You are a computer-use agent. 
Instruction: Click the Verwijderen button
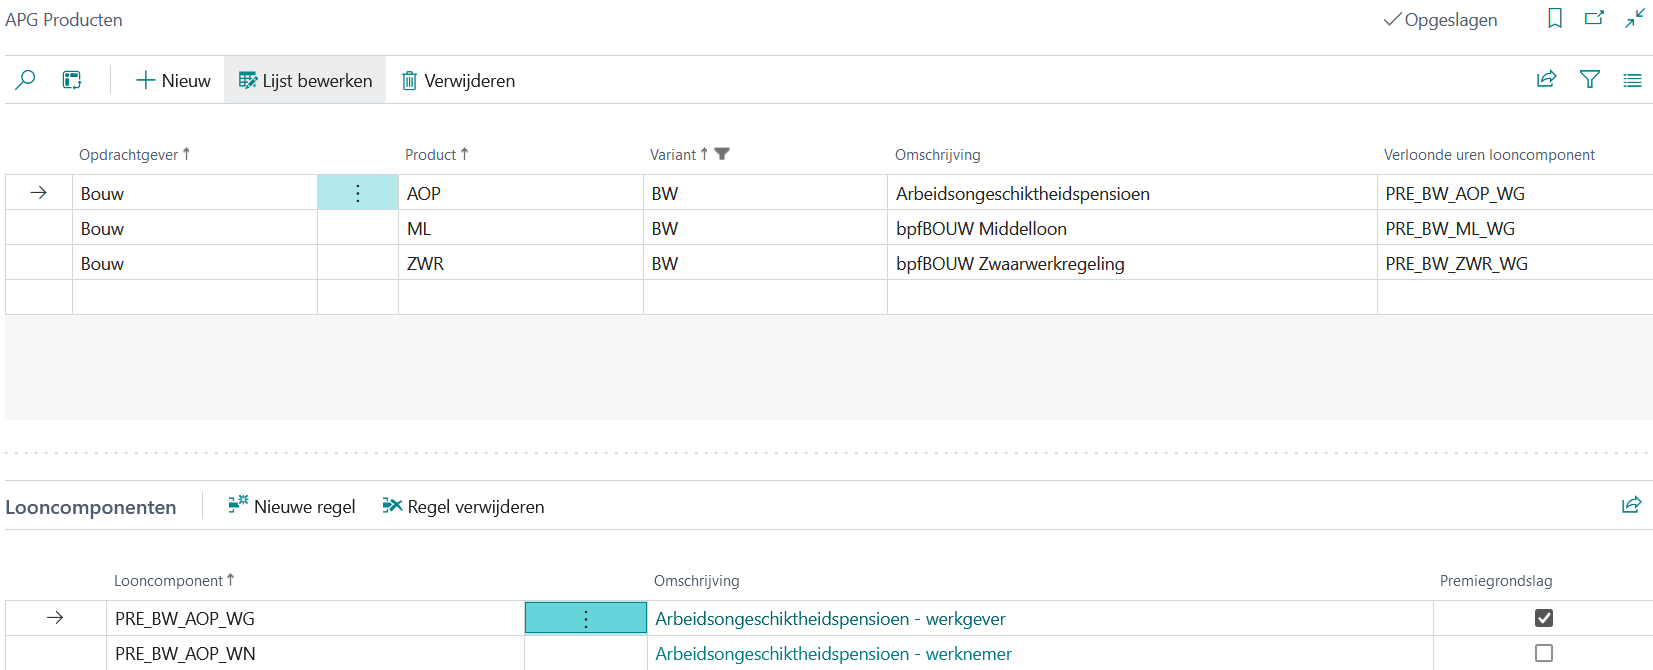coord(458,81)
